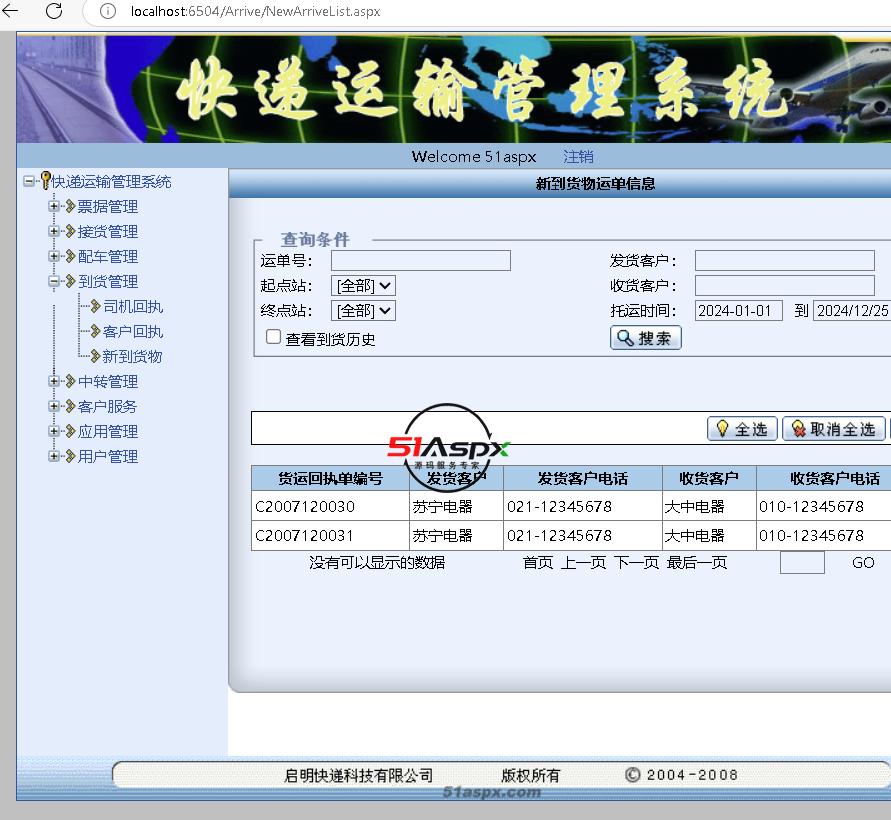891x820 pixels.
Task: Click the end date field 2024/12/25
Action: click(x=852, y=311)
